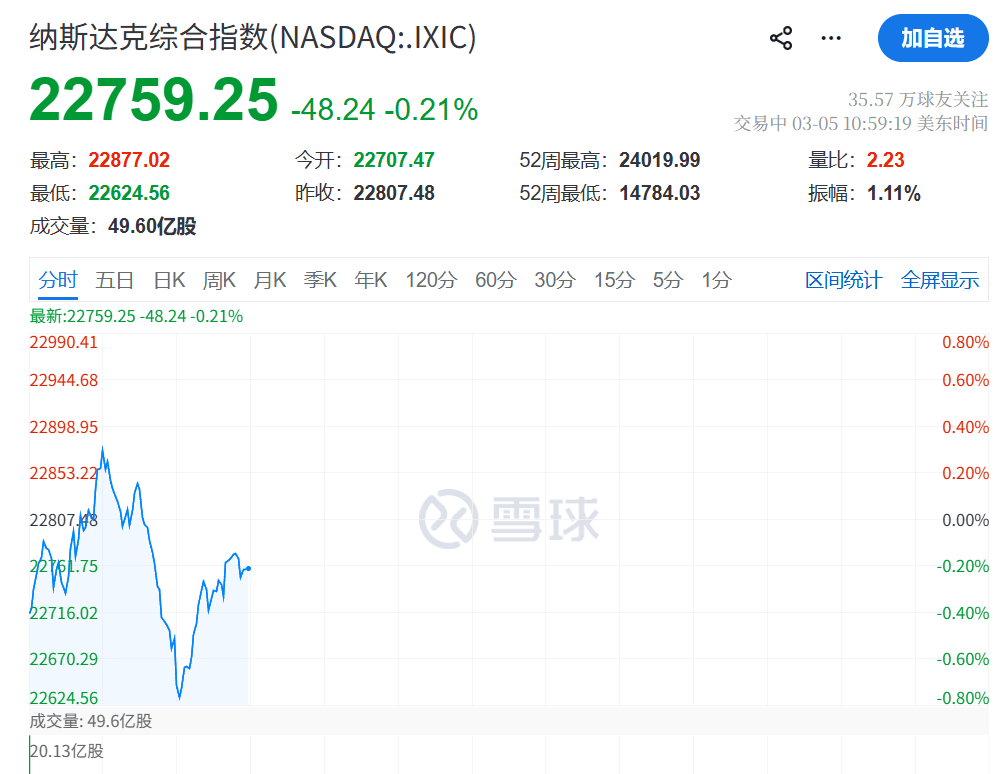Image resolution: width=1002 pixels, height=774 pixels.
Task: Click the blue 加自选 button
Action: tap(933, 38)
